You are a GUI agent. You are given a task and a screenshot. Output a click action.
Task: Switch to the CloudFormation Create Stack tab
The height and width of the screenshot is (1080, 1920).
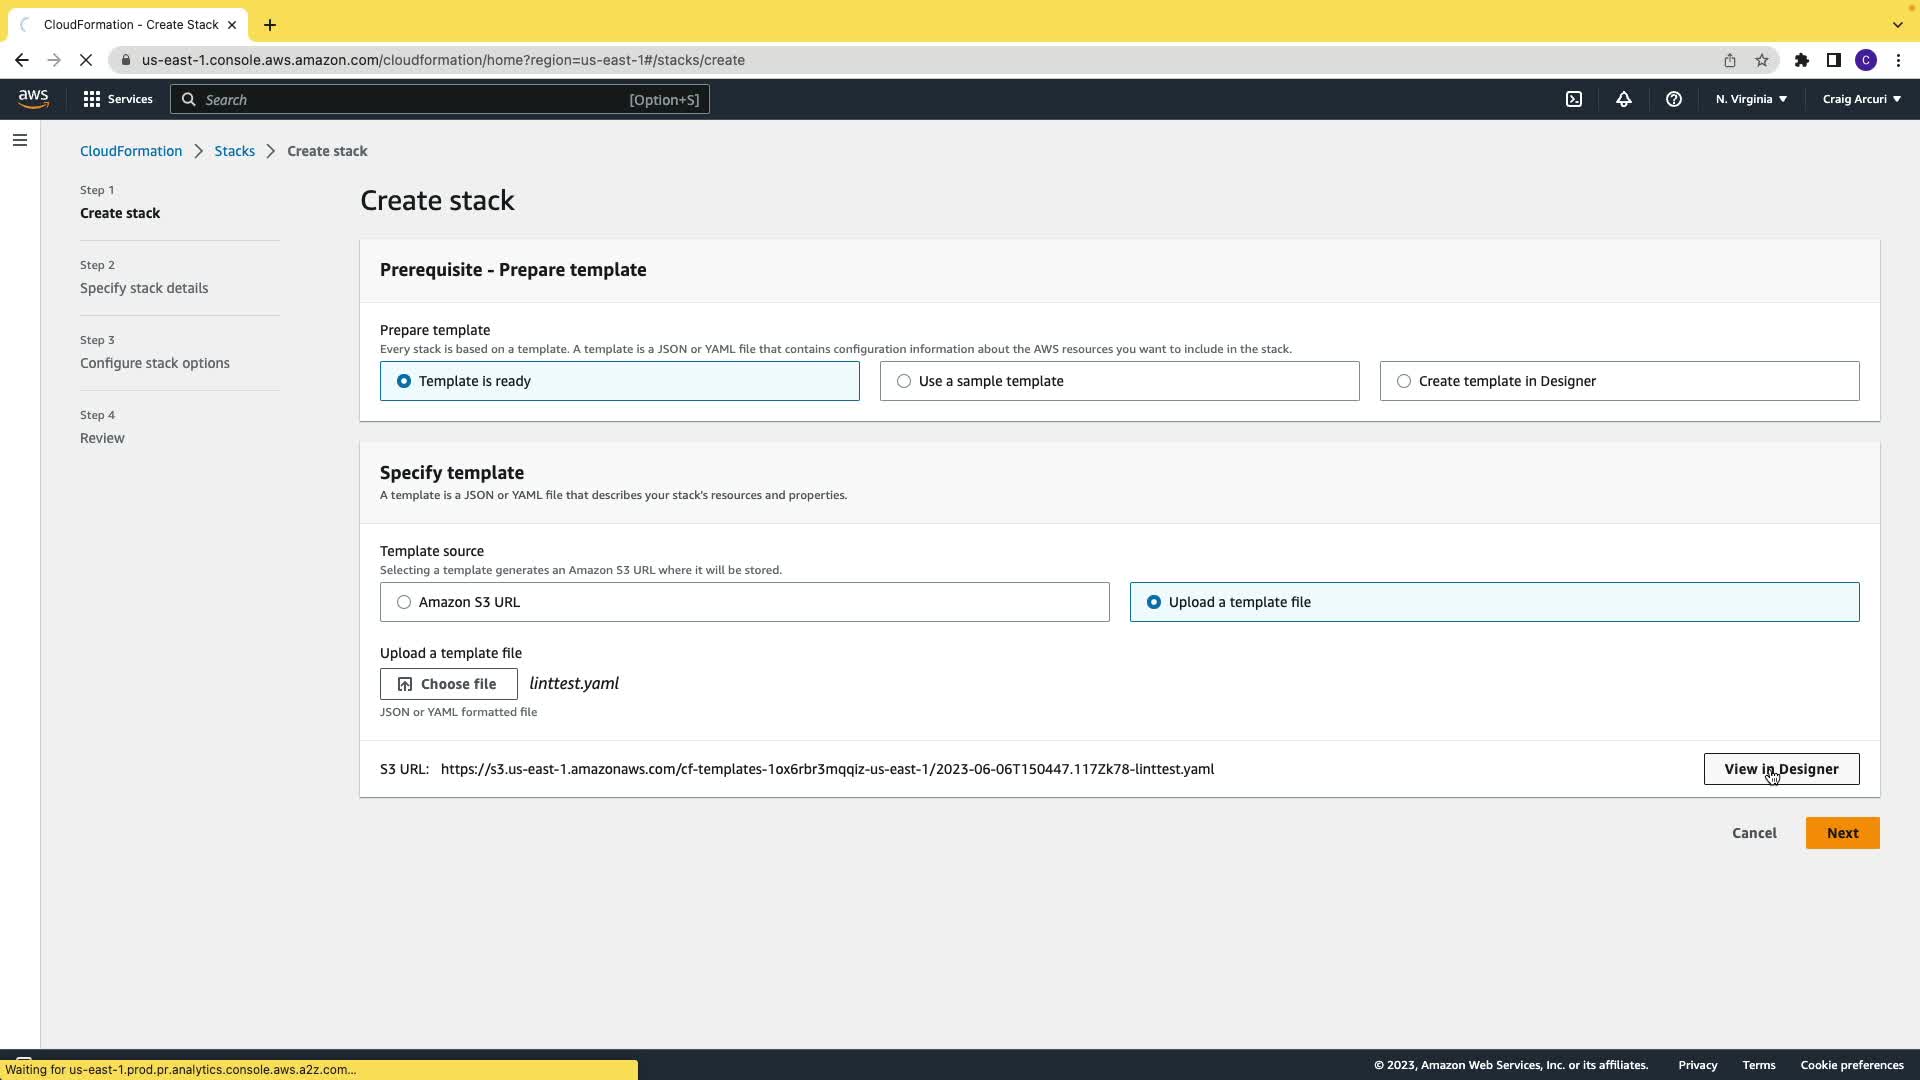pyautogui.click(x=130, y=24)
